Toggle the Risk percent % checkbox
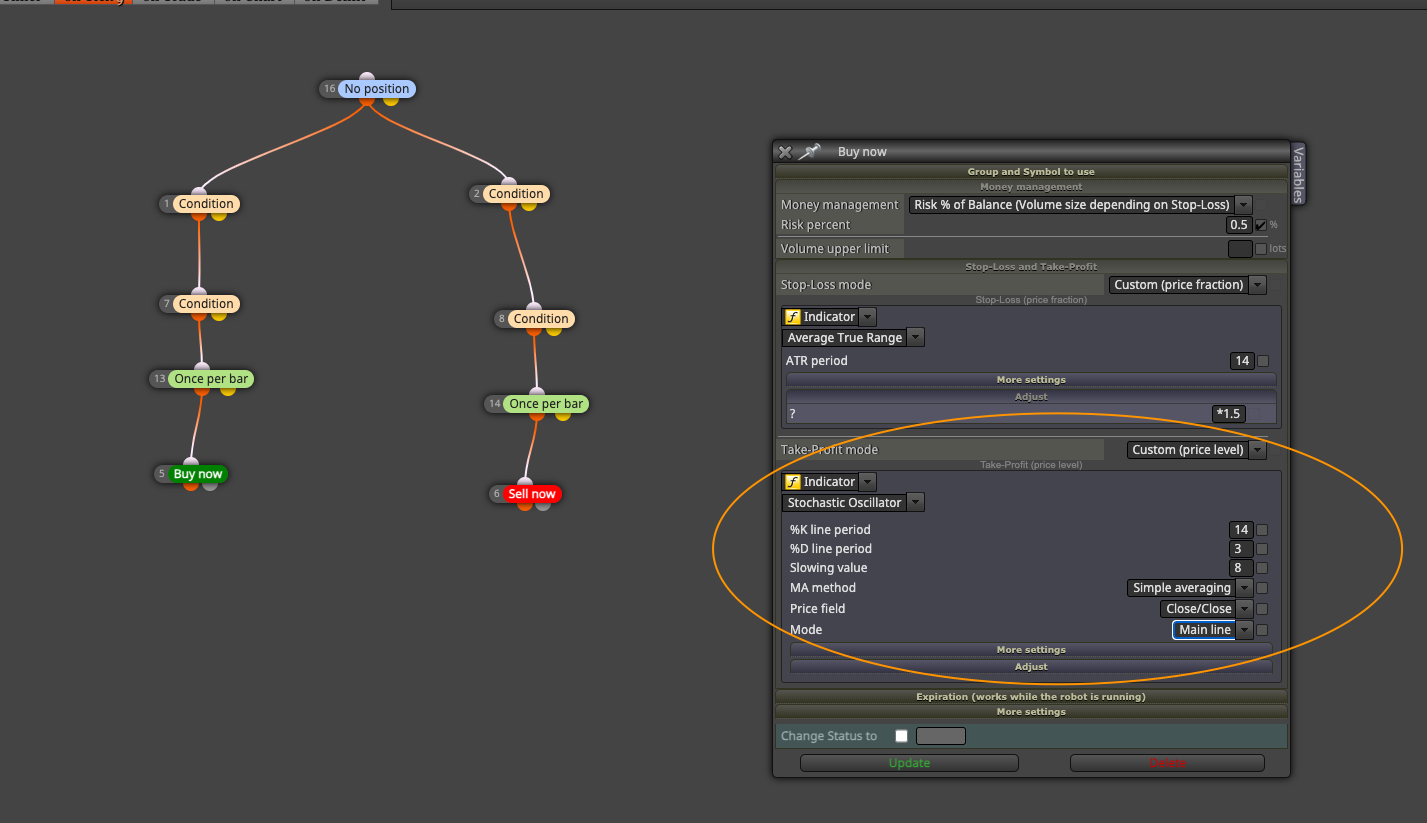The image size is (1427, 823). point(1261,225)
